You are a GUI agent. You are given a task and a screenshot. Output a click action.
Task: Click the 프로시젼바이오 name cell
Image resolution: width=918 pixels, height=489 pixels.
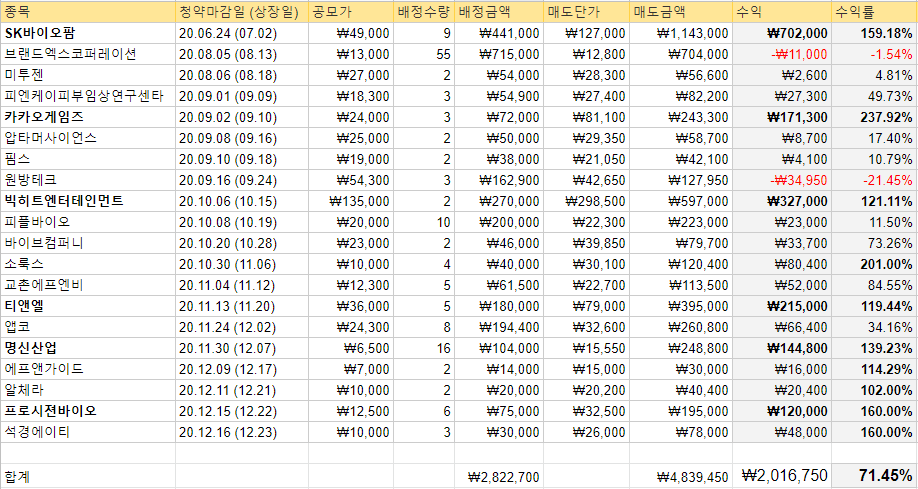tap(88, 411)
